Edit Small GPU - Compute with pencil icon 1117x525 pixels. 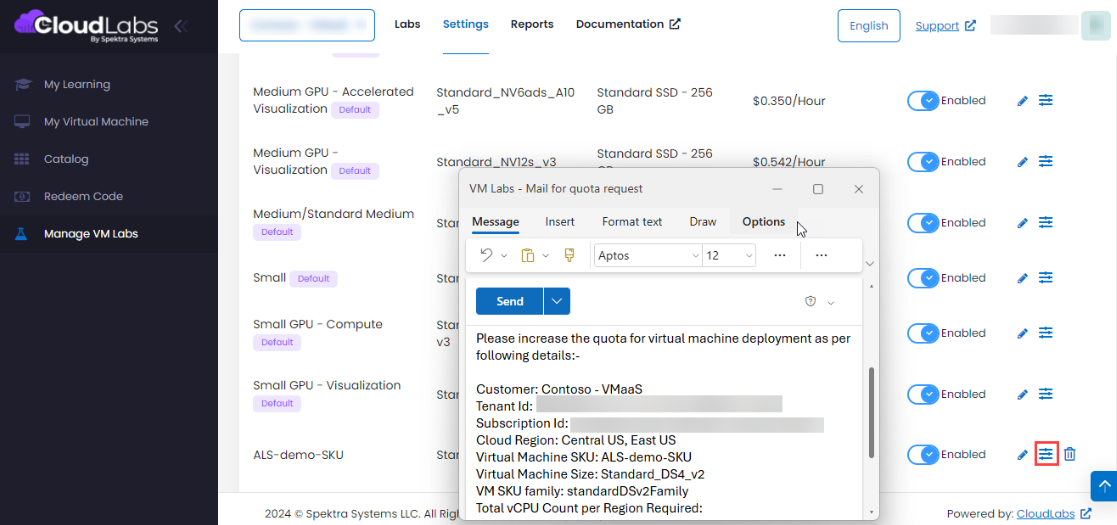pos(1022,333)
